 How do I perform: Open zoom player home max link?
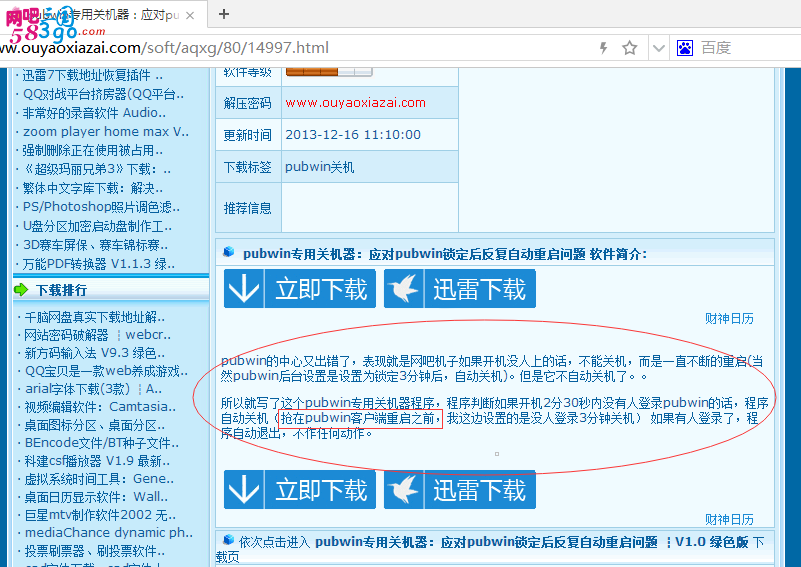(x=106, y=132)
